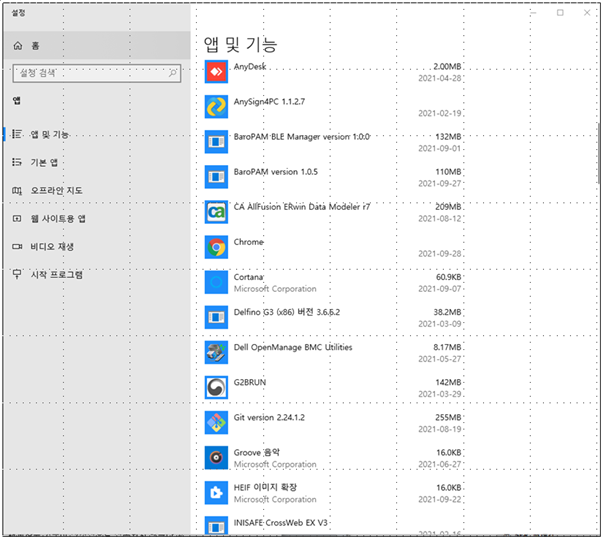Click the AnyDesk app icon
Viewport: 603px width, 540px height.
coord(216,72)
